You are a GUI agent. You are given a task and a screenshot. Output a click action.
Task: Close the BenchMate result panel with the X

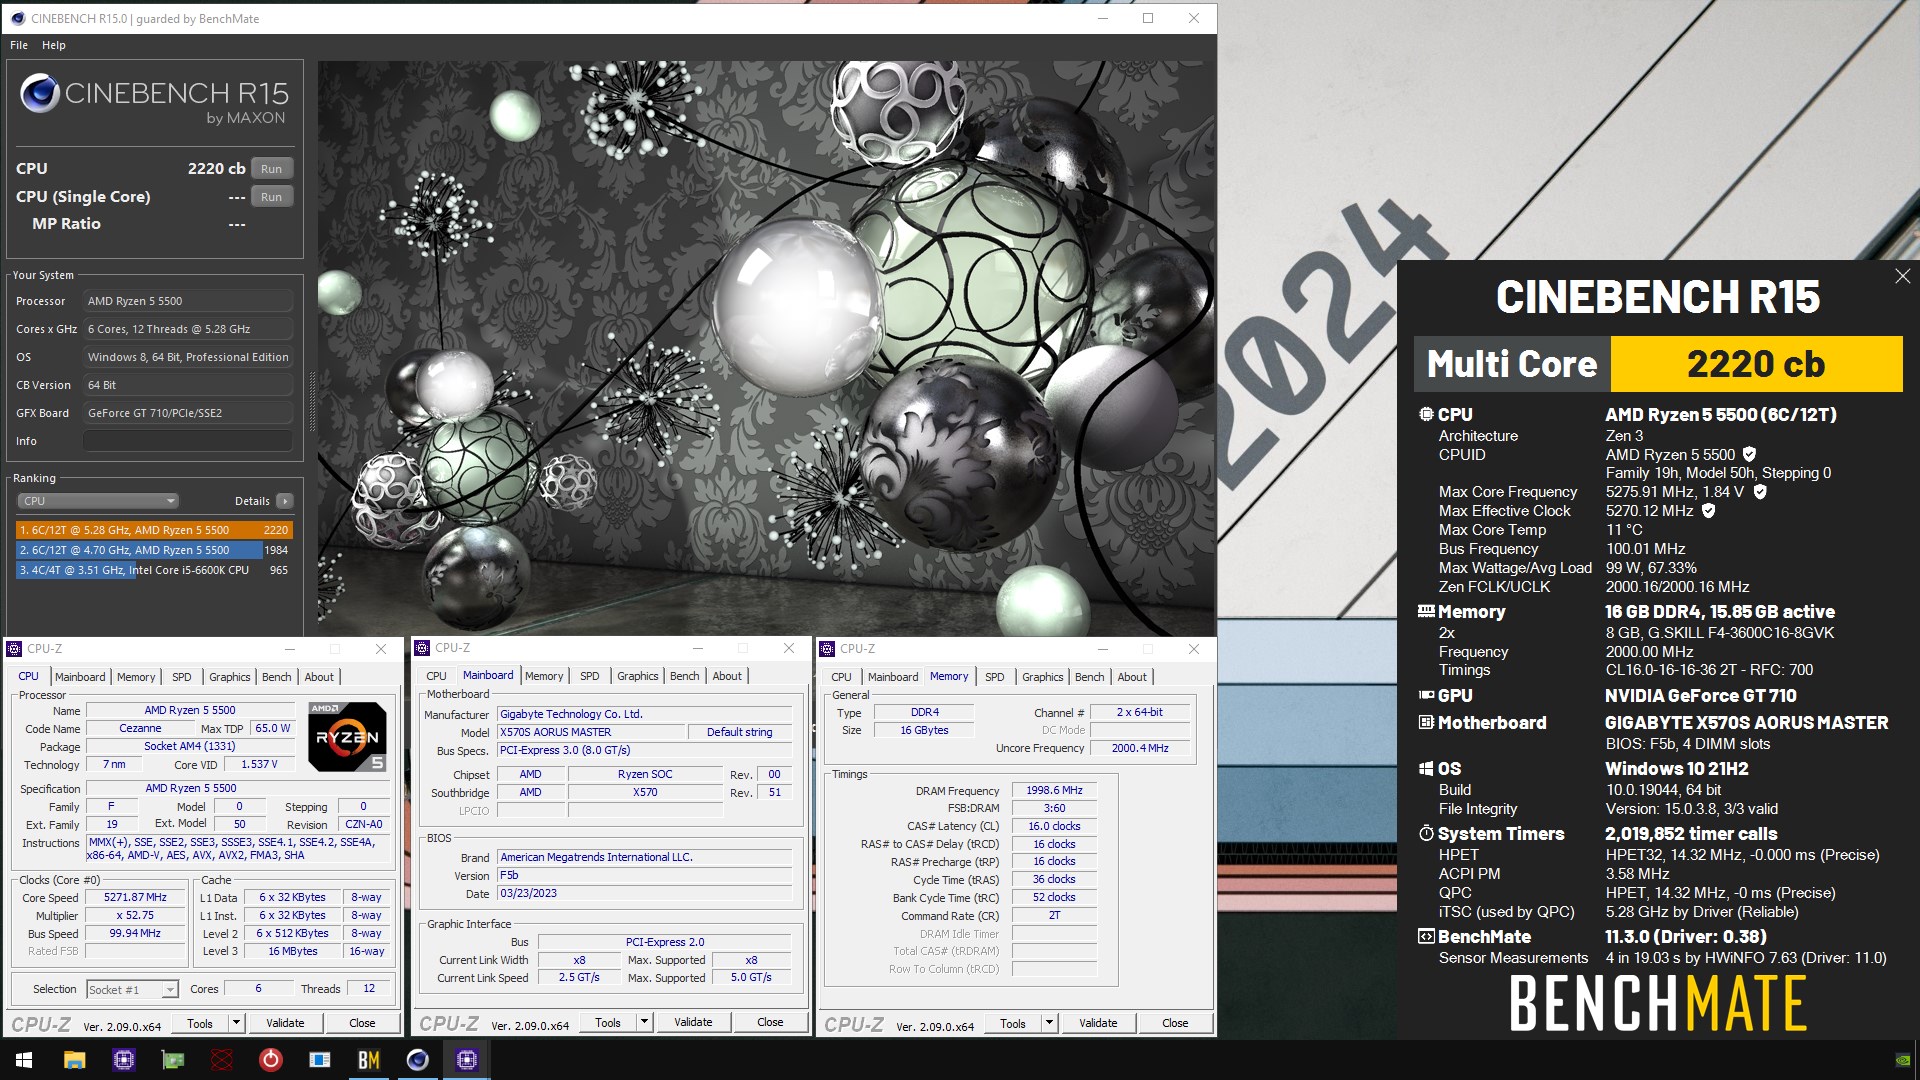coord(1902,276)
